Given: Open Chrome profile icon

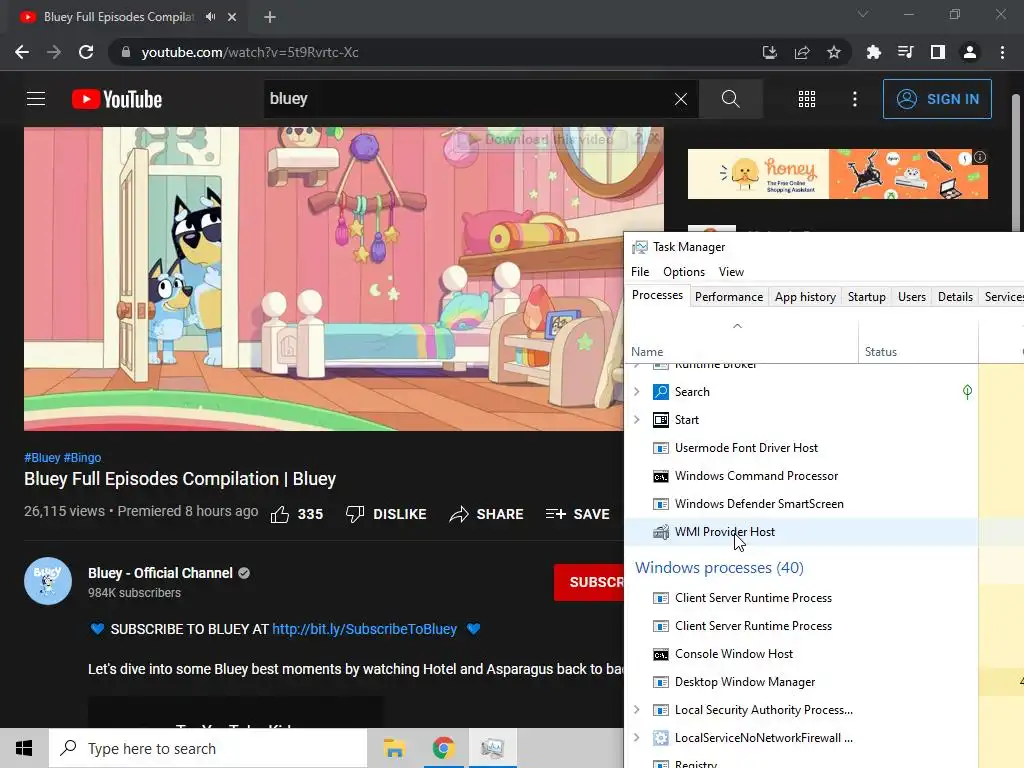Looking at the screenshot, I should pyautogui.click(x=970, y=52).
